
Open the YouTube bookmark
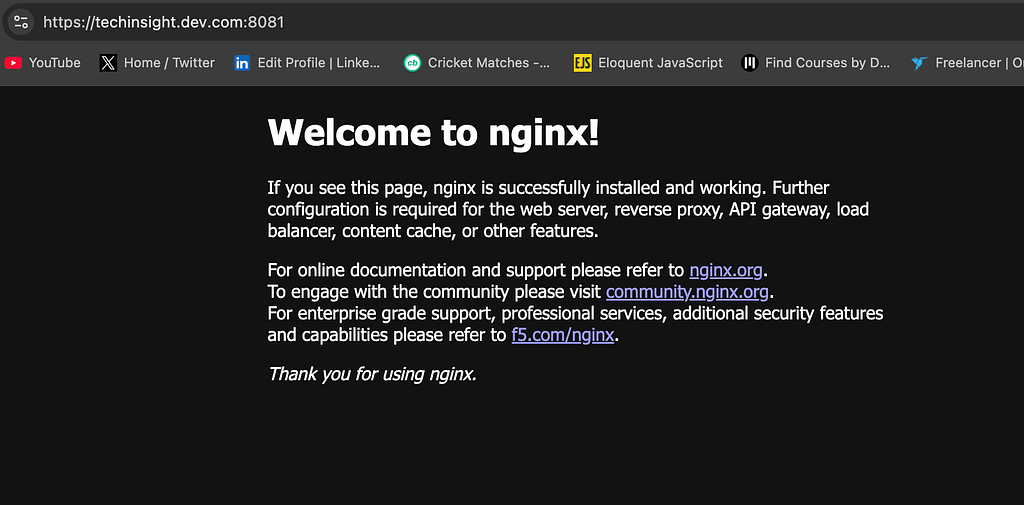click(x=42, y=63)
